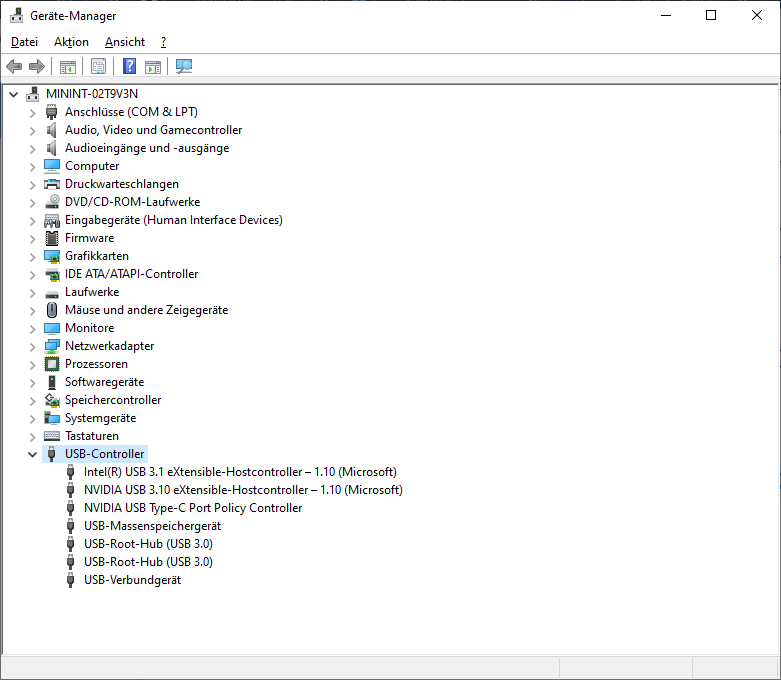Expand the Computer category
Image resolution: width=781 pixels, height=680 pixels.
pyautogui.click(x=32, y=167)
